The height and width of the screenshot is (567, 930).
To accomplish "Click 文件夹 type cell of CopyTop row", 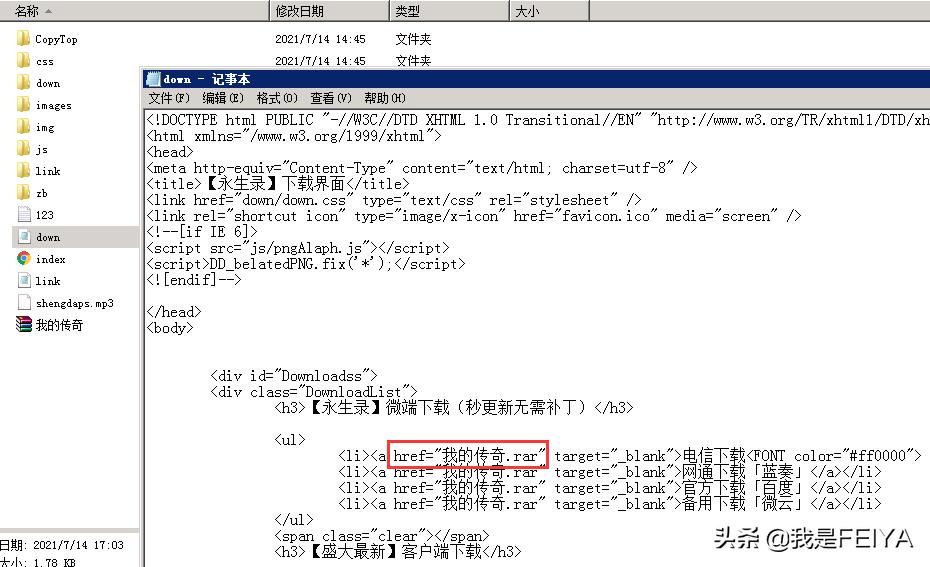I will coord(413,39).
